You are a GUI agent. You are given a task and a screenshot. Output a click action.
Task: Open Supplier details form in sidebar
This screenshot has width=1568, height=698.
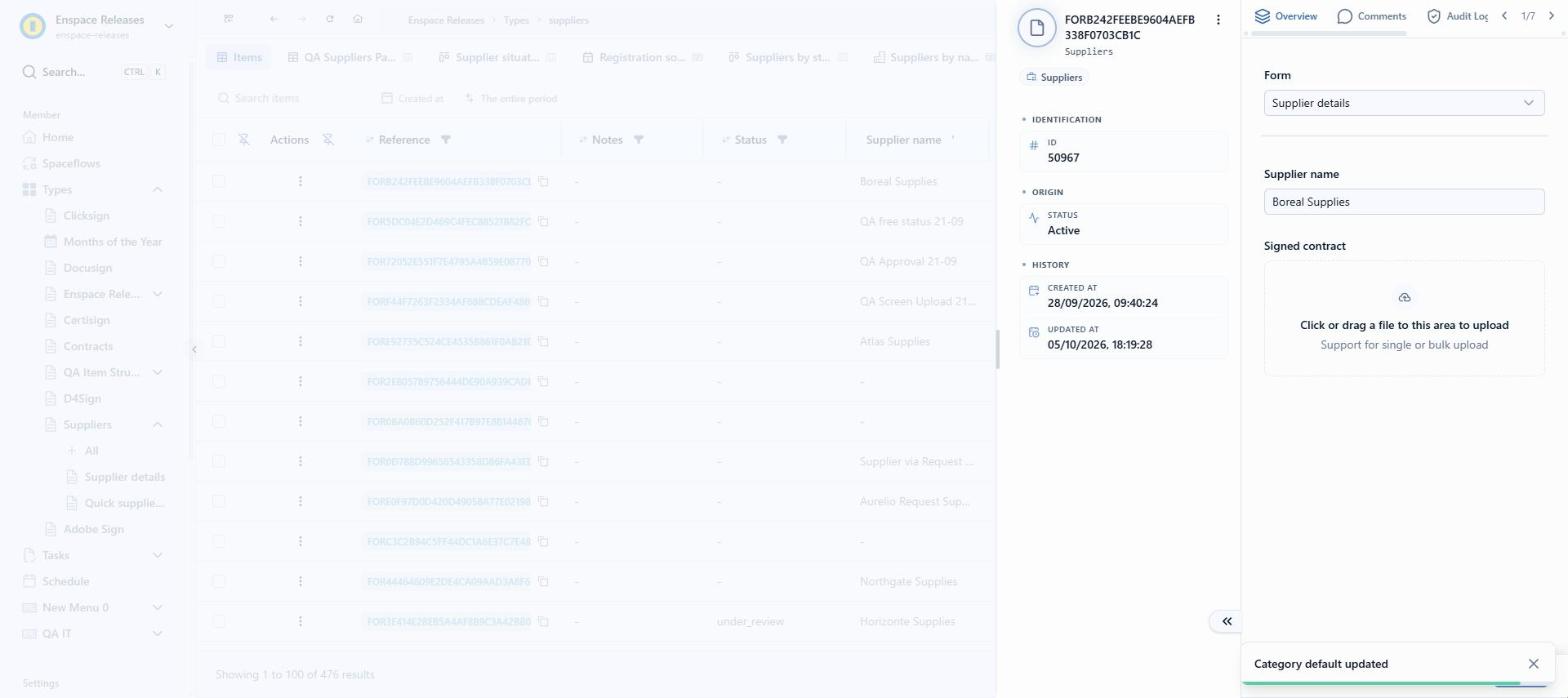coord(124,477)
